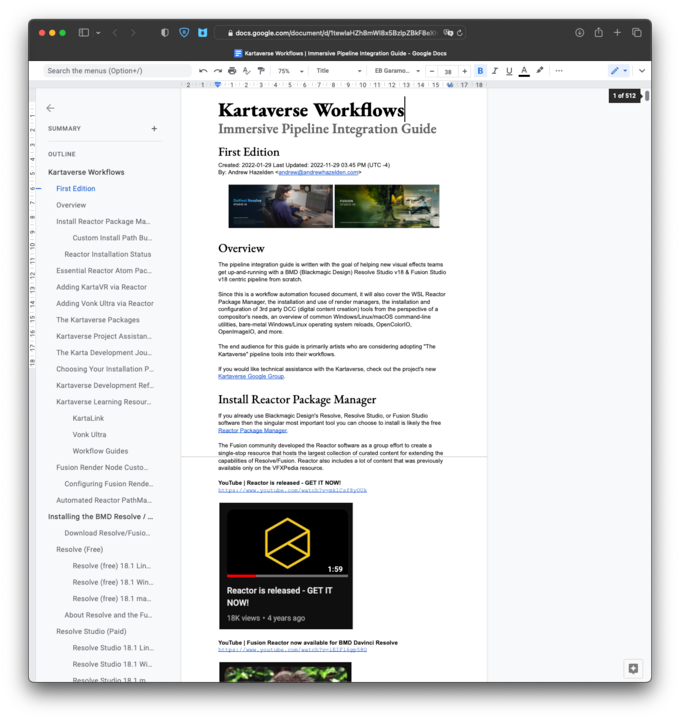Collapse the menus with the chevron icon
Viewport: 680px width, 720px height.
(642, 71)
